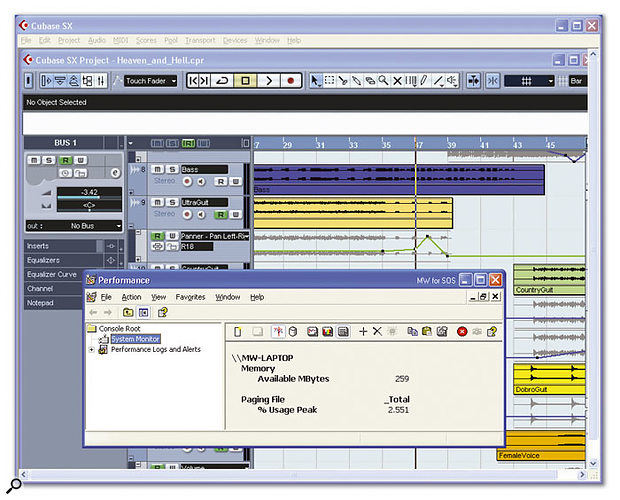Click the Record button in Cubase transport

click(291, 81)
